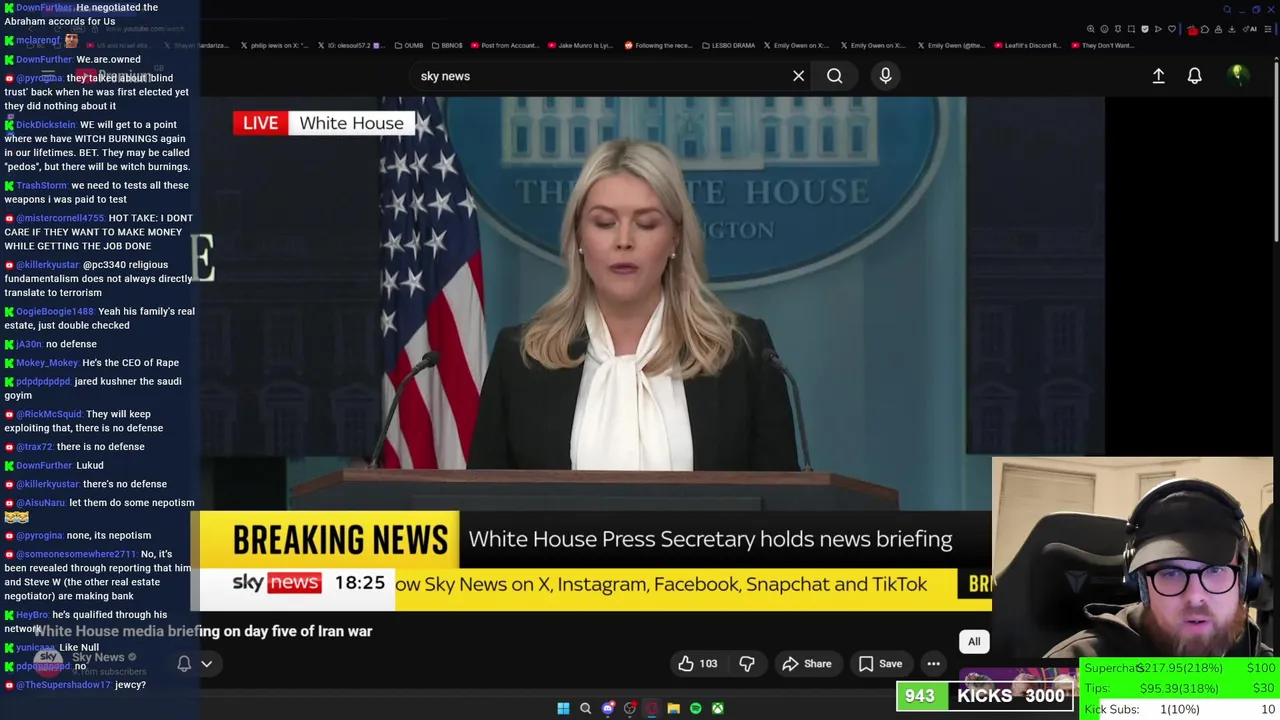Open the browser easy setup menu icon

(1268, 29)
